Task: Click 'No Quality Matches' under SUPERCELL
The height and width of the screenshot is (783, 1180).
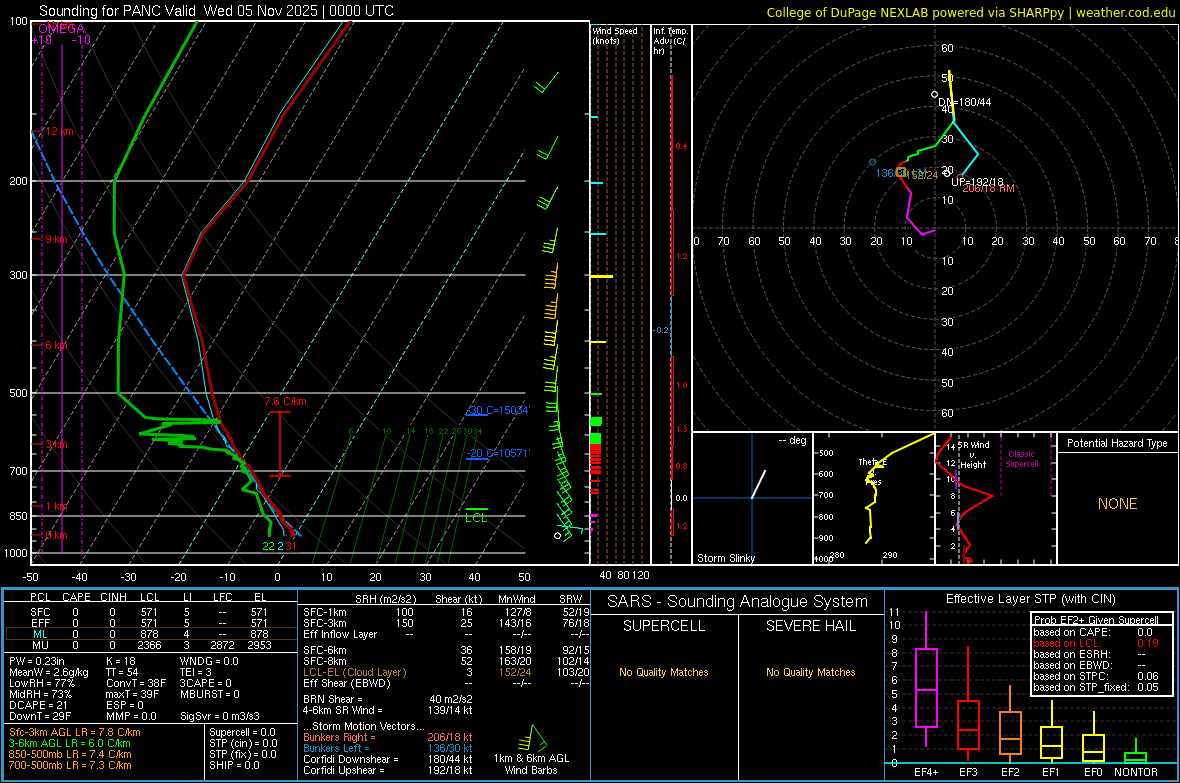Action: pos(664,672)
